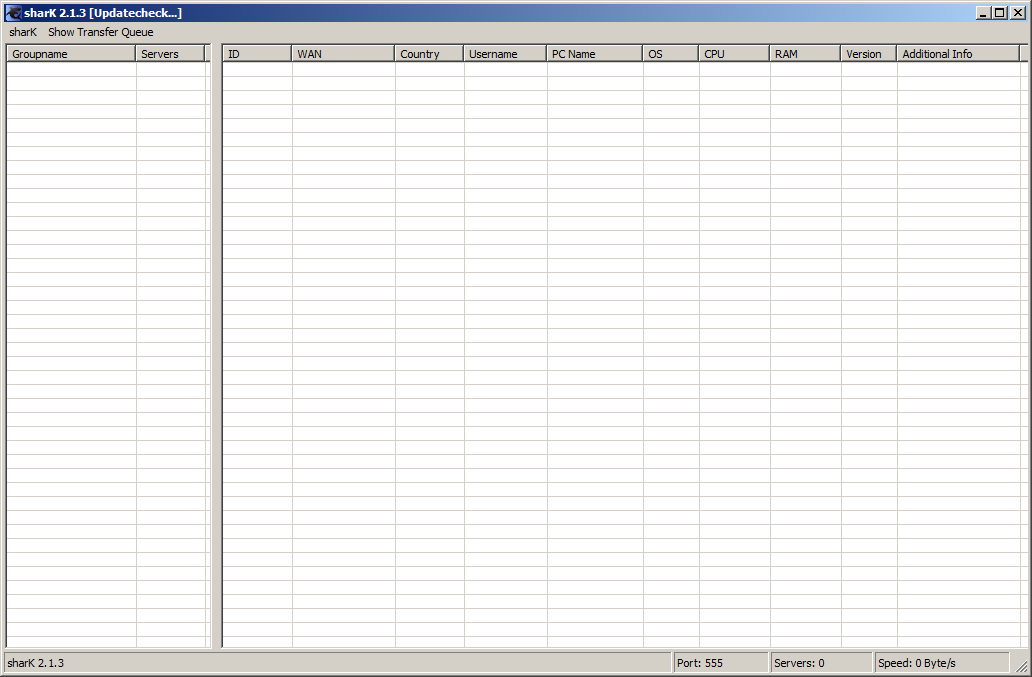Image resolution: width=1032 pixels, height=677 pixels.
Task: Sort by the OS column
Action: 670,54
